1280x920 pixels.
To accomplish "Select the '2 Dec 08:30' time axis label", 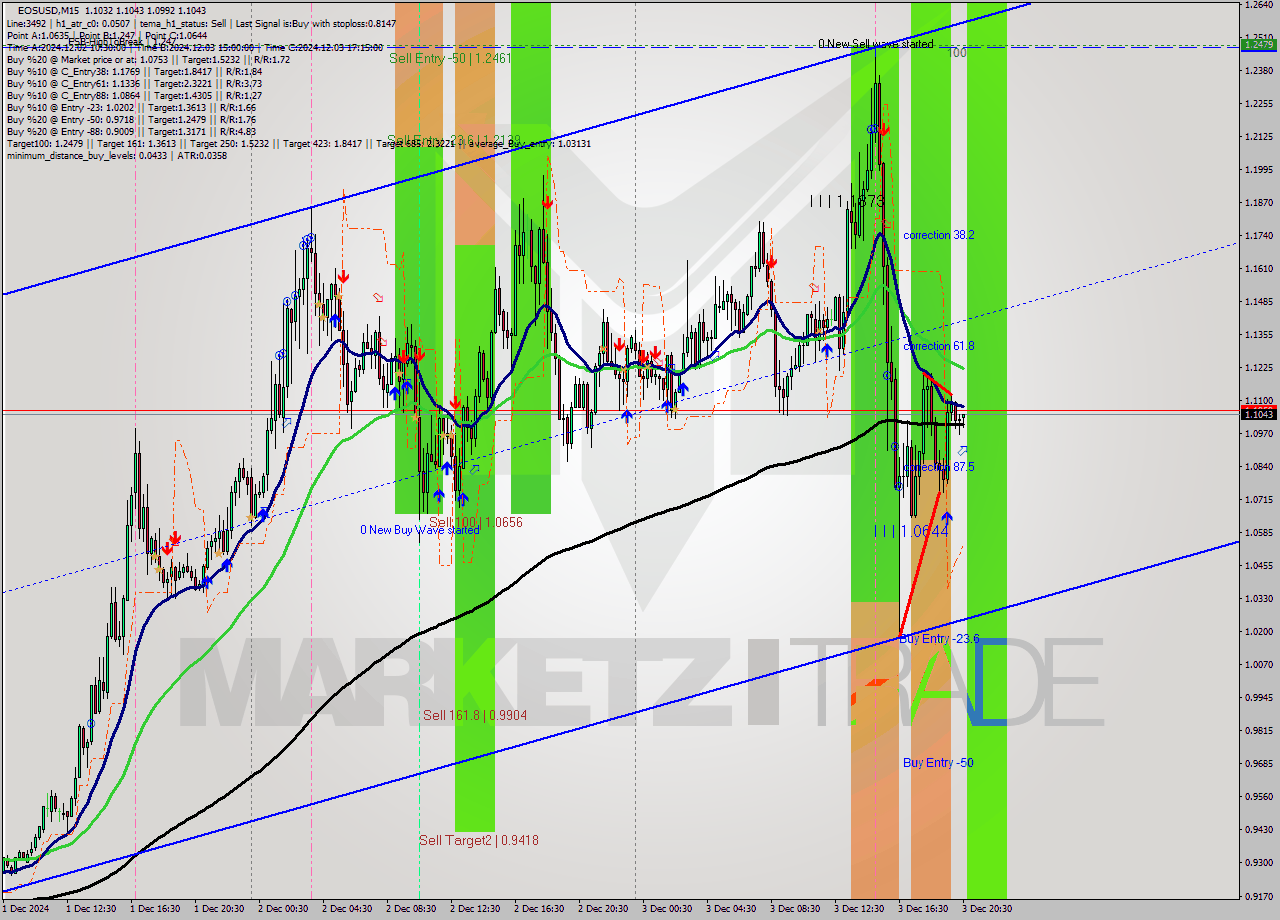I will tap(411, 909).
